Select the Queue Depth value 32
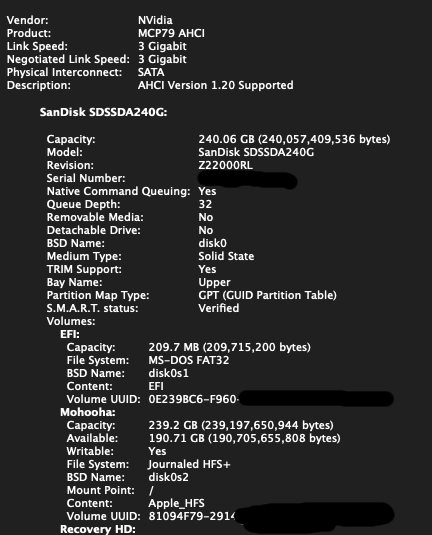Viewport: 432px width, 535px height. pyautogui.click(x=205, y=204)
